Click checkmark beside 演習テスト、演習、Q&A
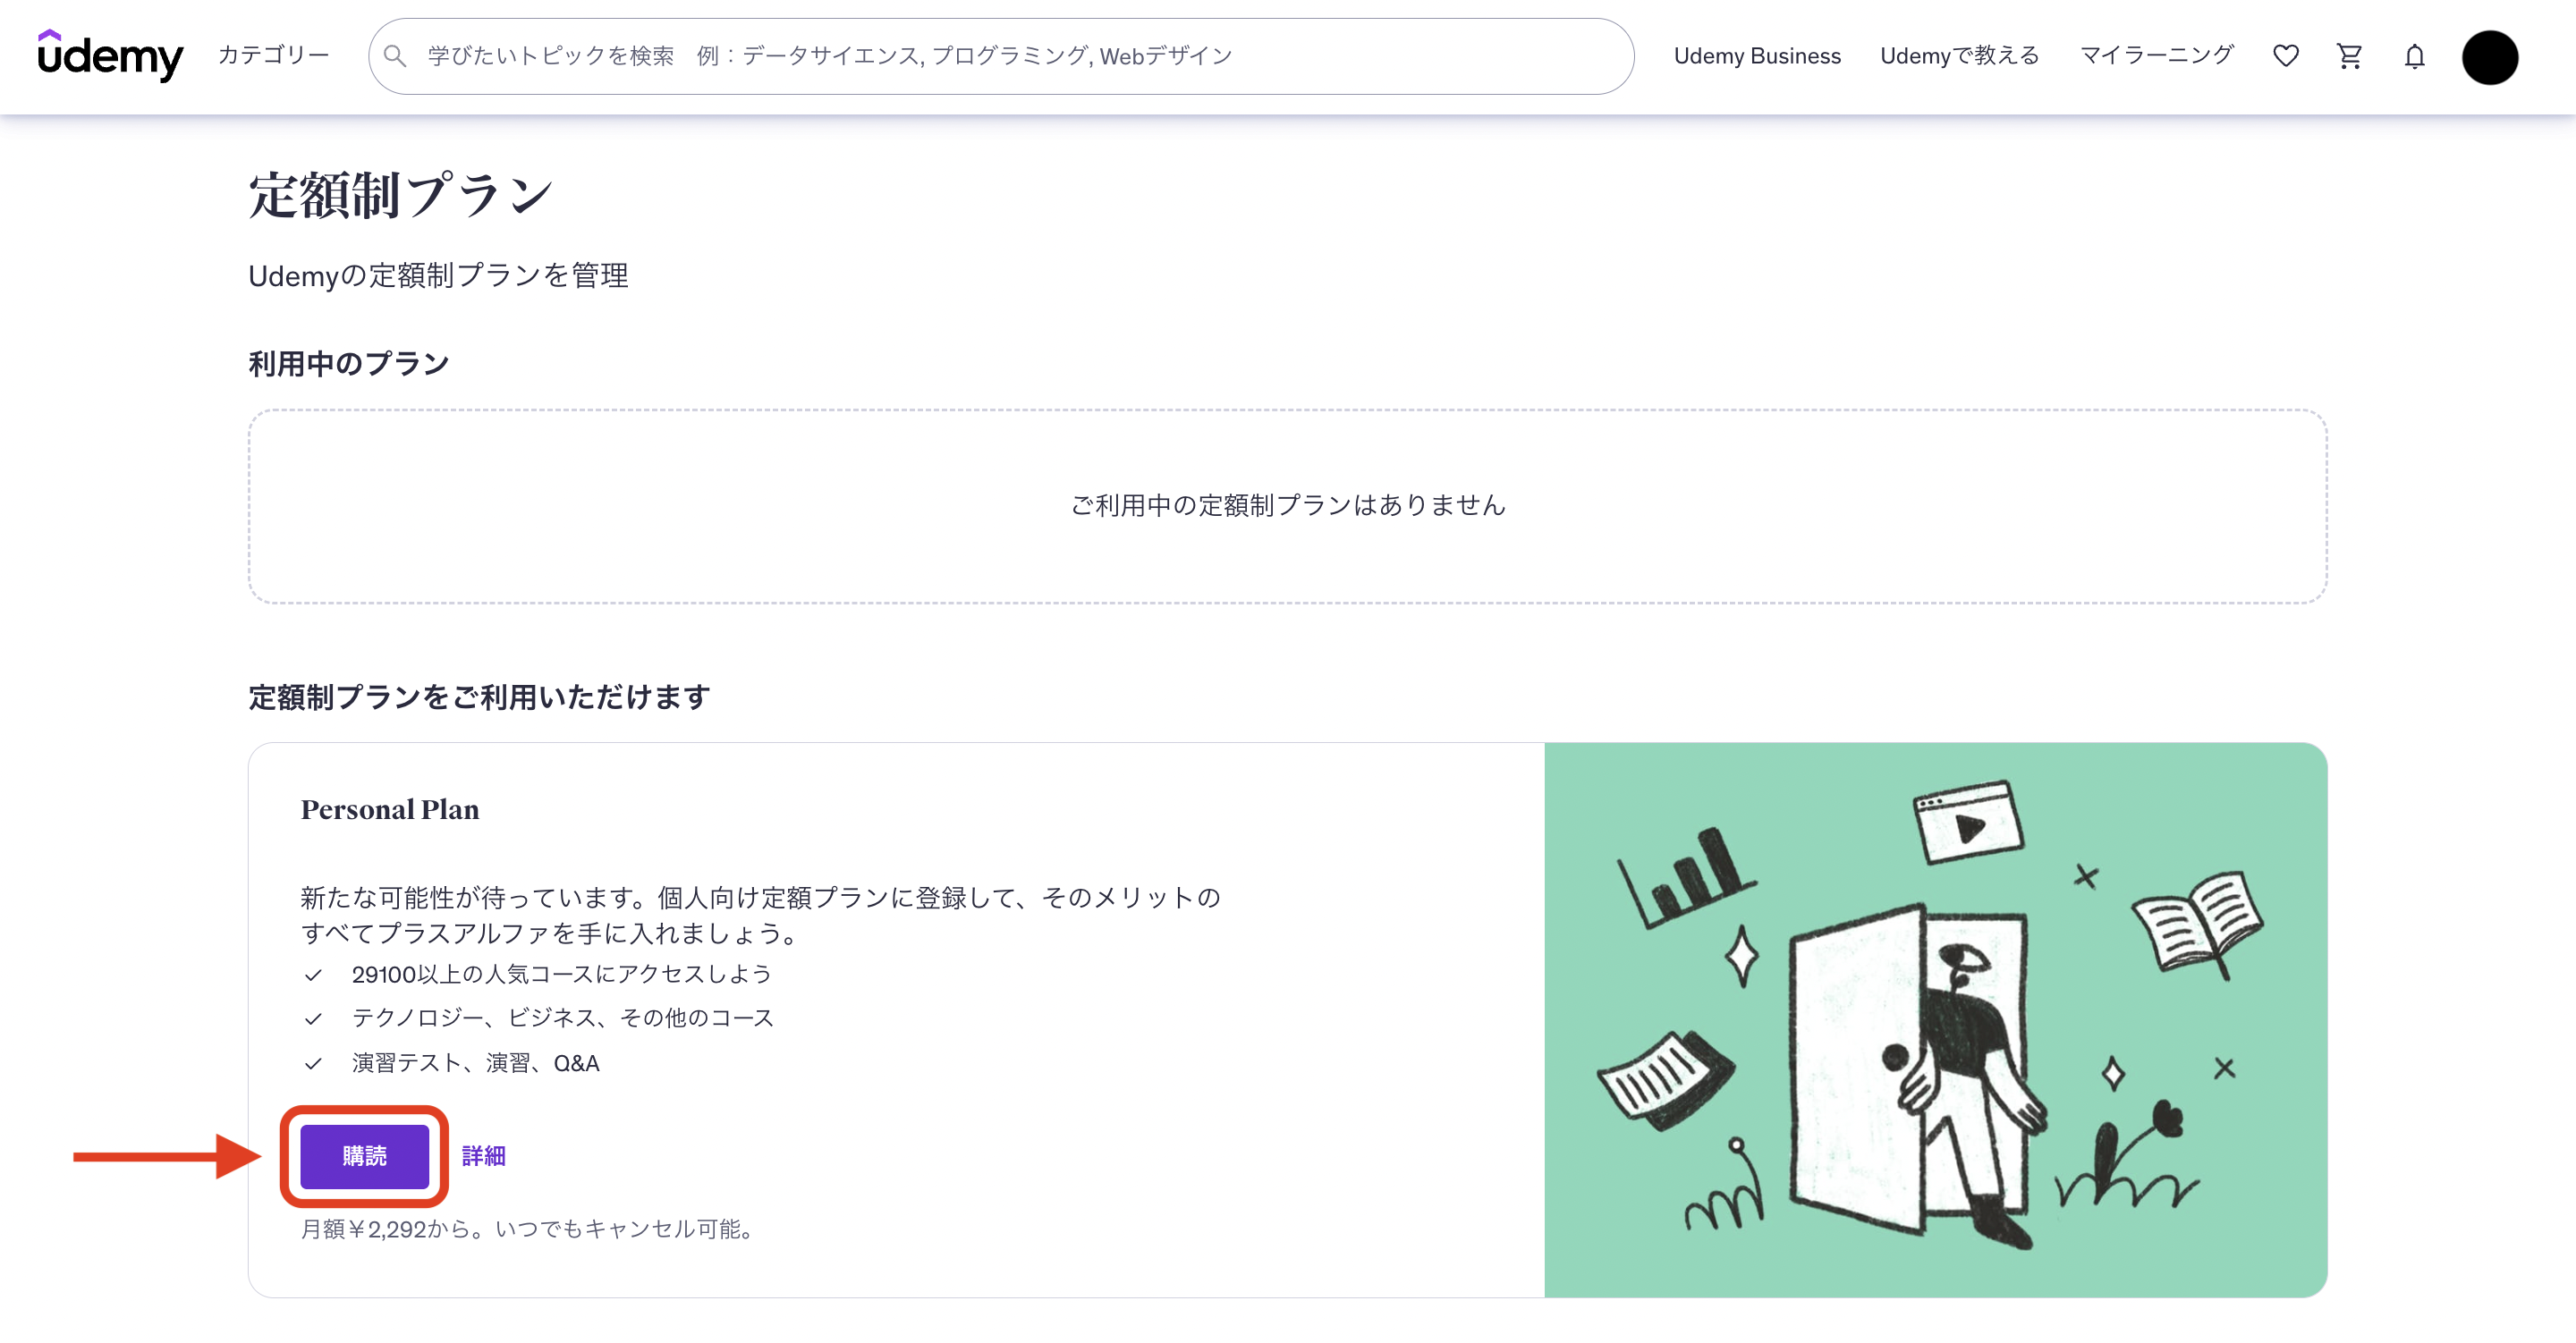Image resolution: width=2576 pixels, height=1343 pixels. coord(313,1064)
